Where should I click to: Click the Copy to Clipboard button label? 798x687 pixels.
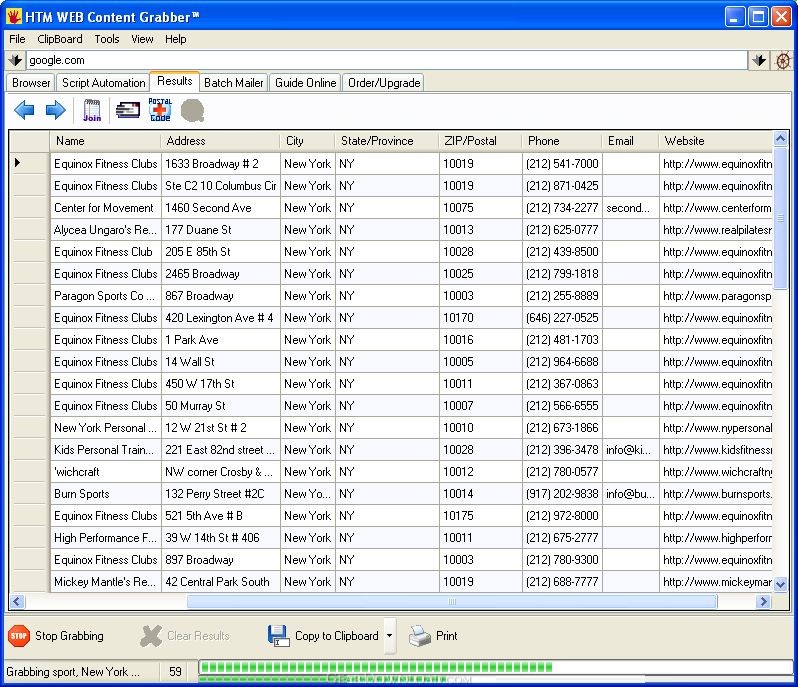(x=336, y=636)
